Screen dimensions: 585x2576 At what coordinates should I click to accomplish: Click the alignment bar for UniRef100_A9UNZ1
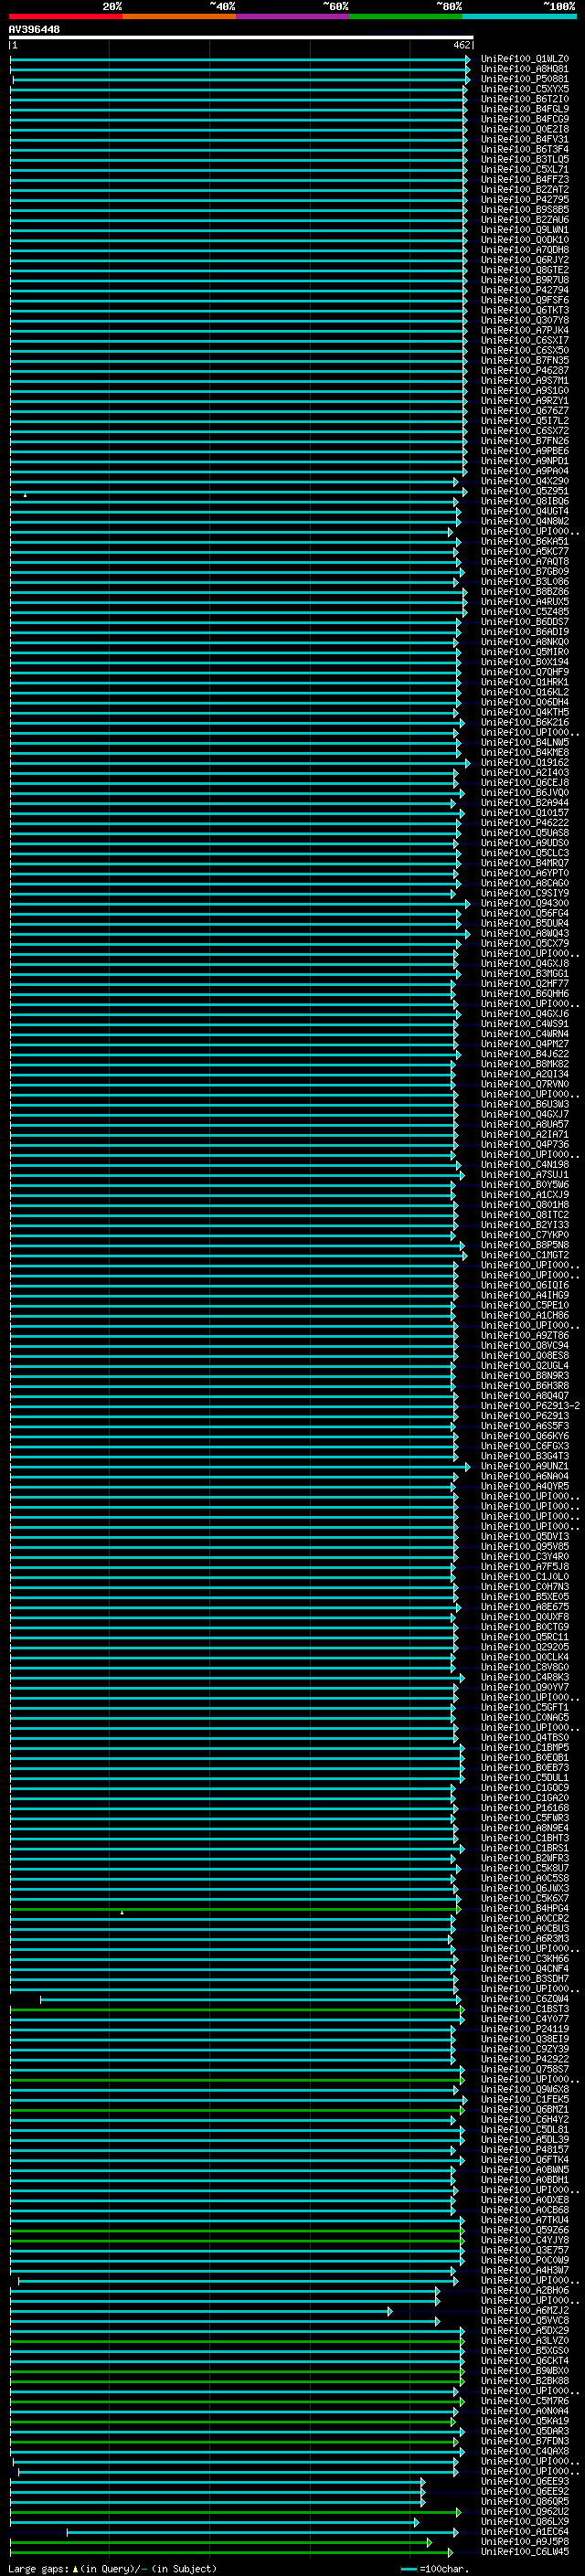(x=240, y=1467)
